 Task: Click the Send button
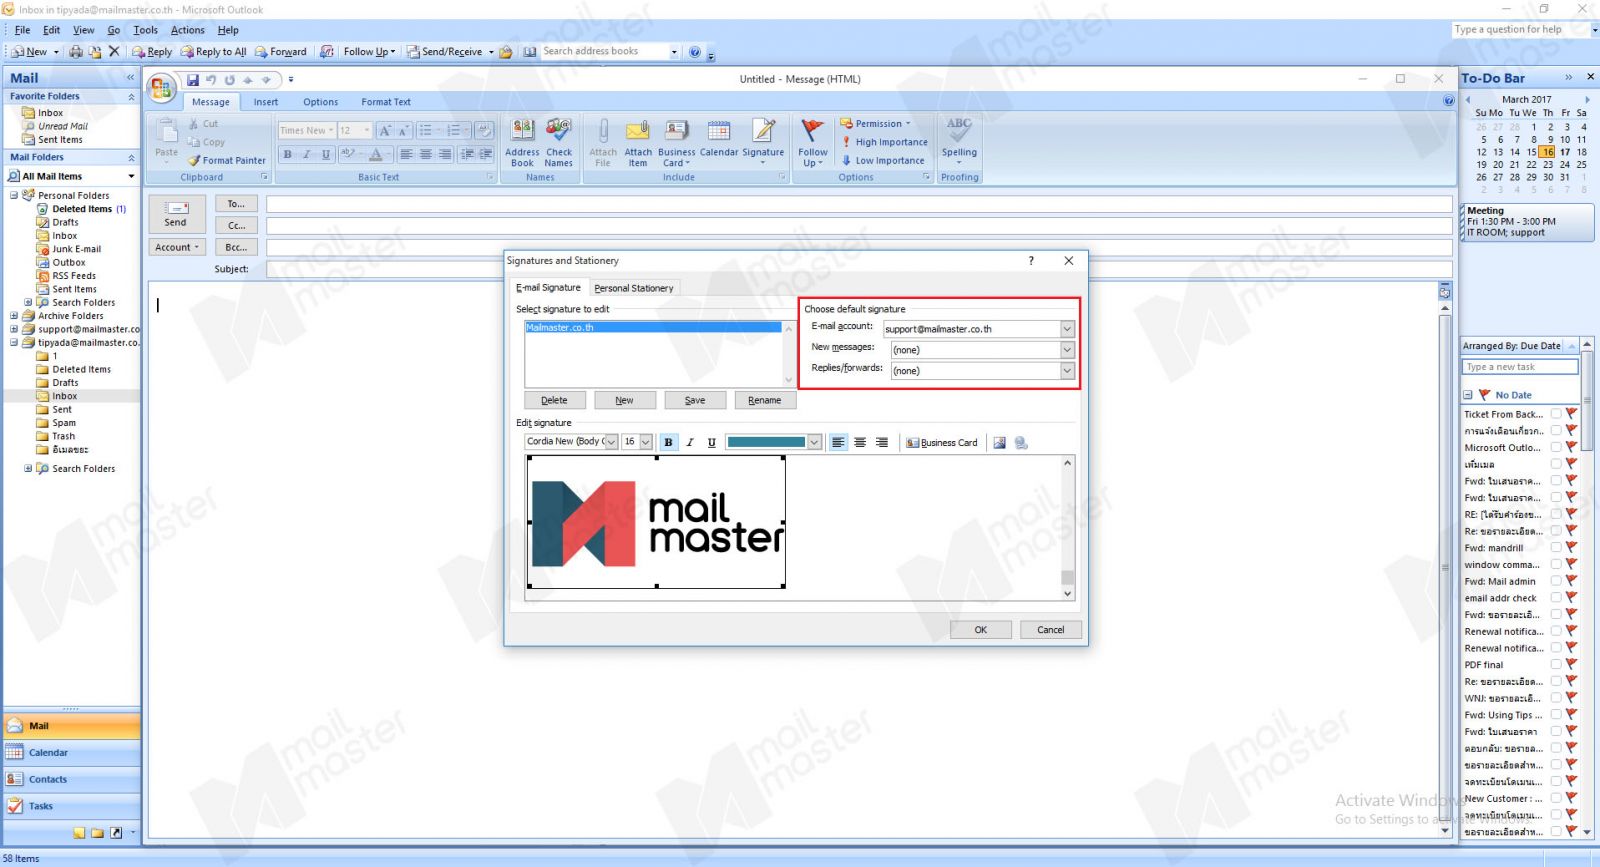[x=176, y=214]
